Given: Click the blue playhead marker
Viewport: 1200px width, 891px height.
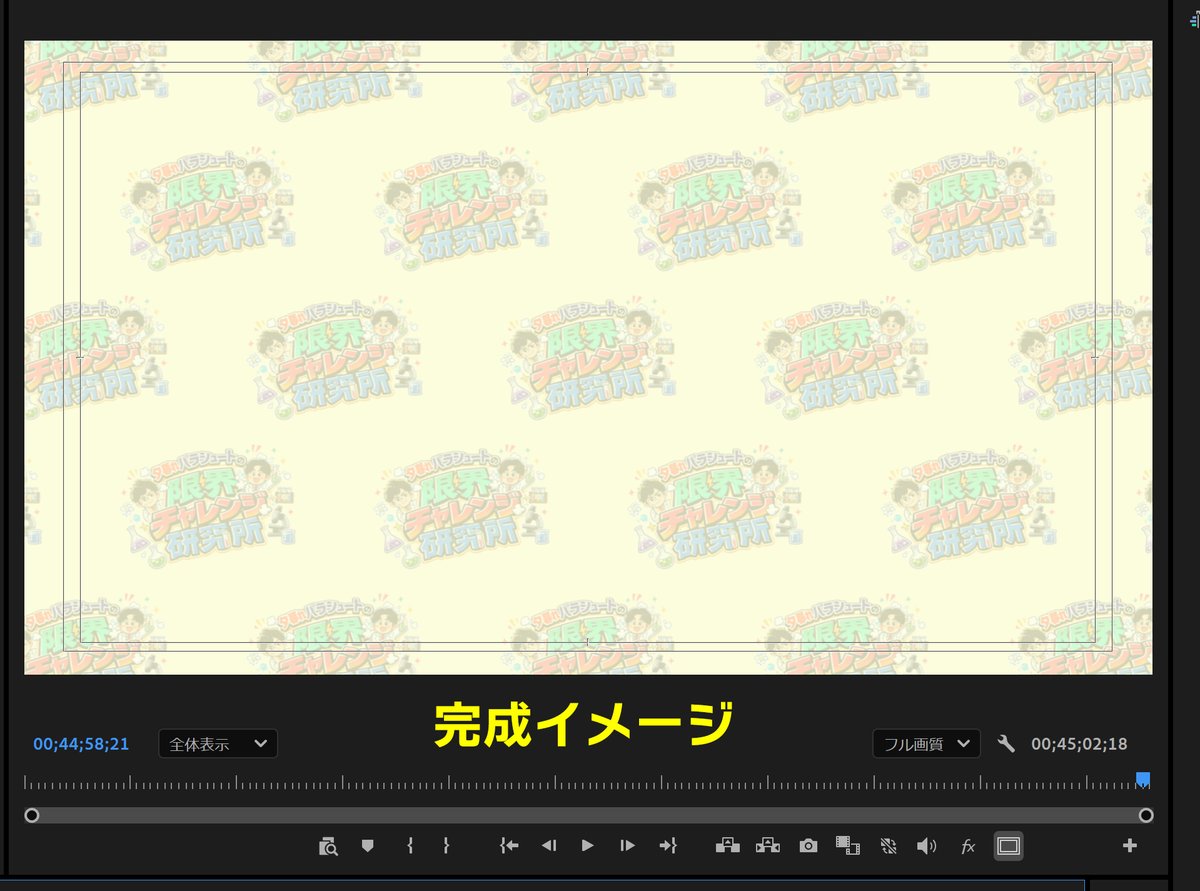Looking at the screenshot, I should coord(1143,779).
